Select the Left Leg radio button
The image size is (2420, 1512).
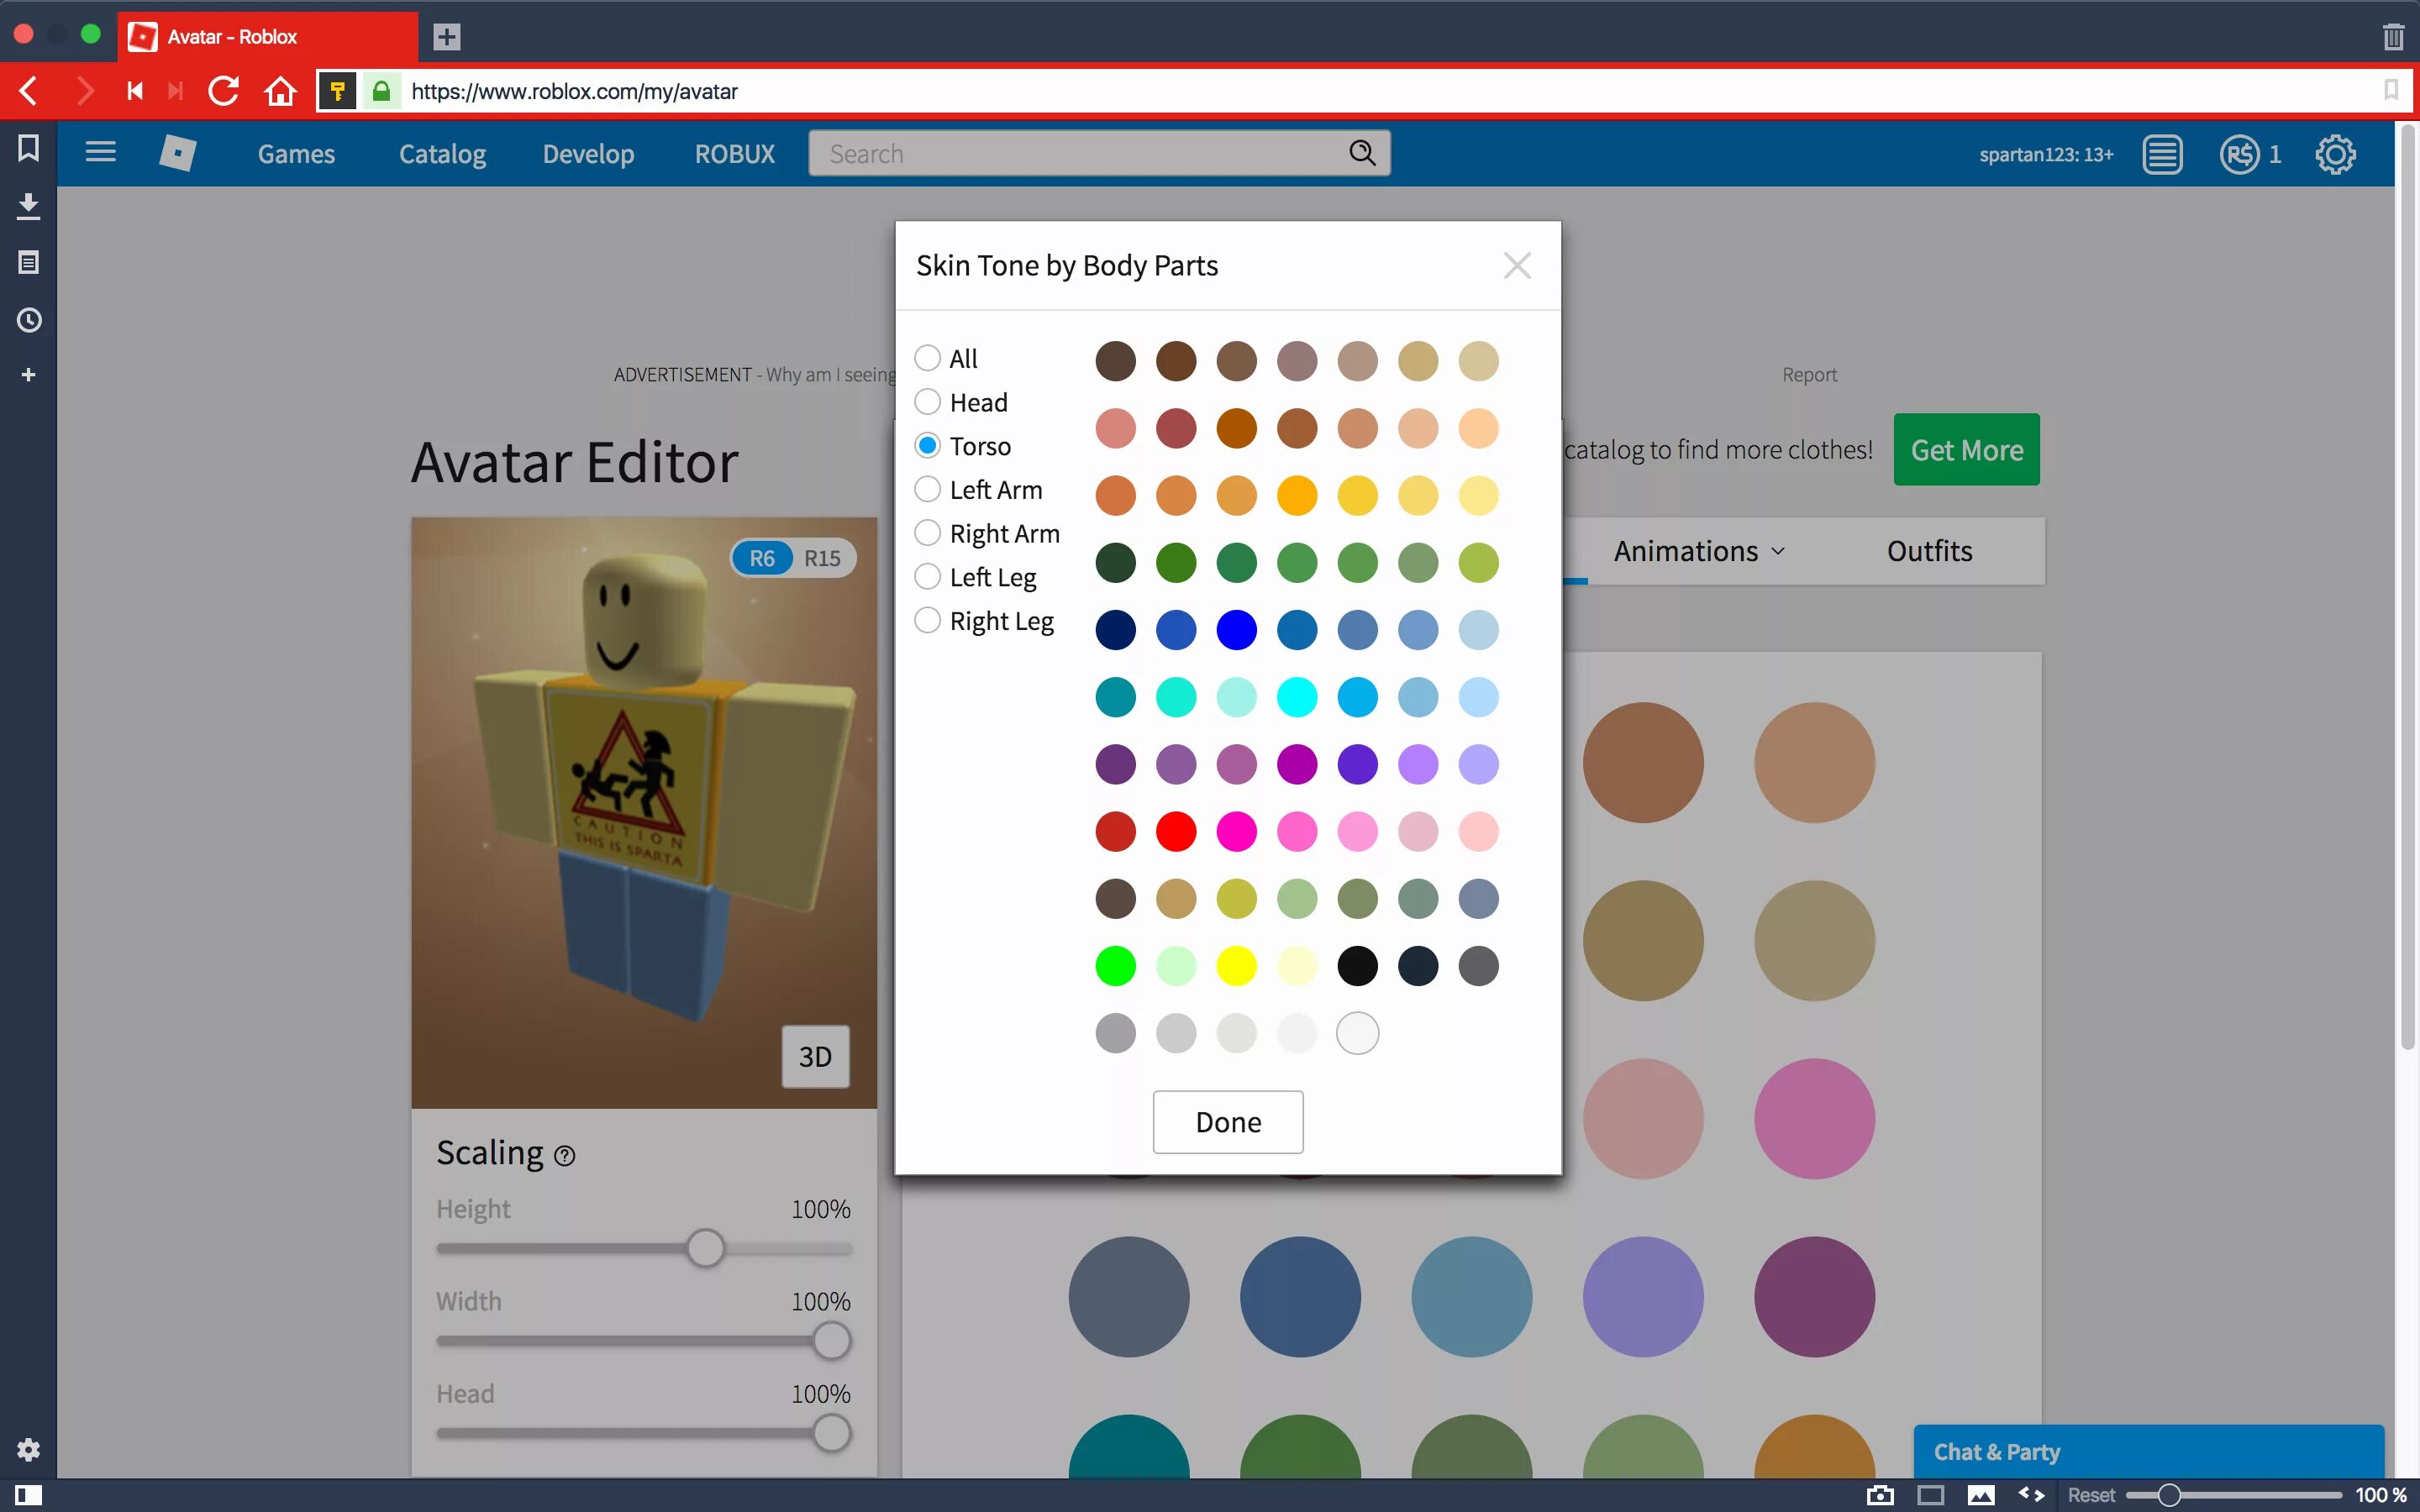927,576
